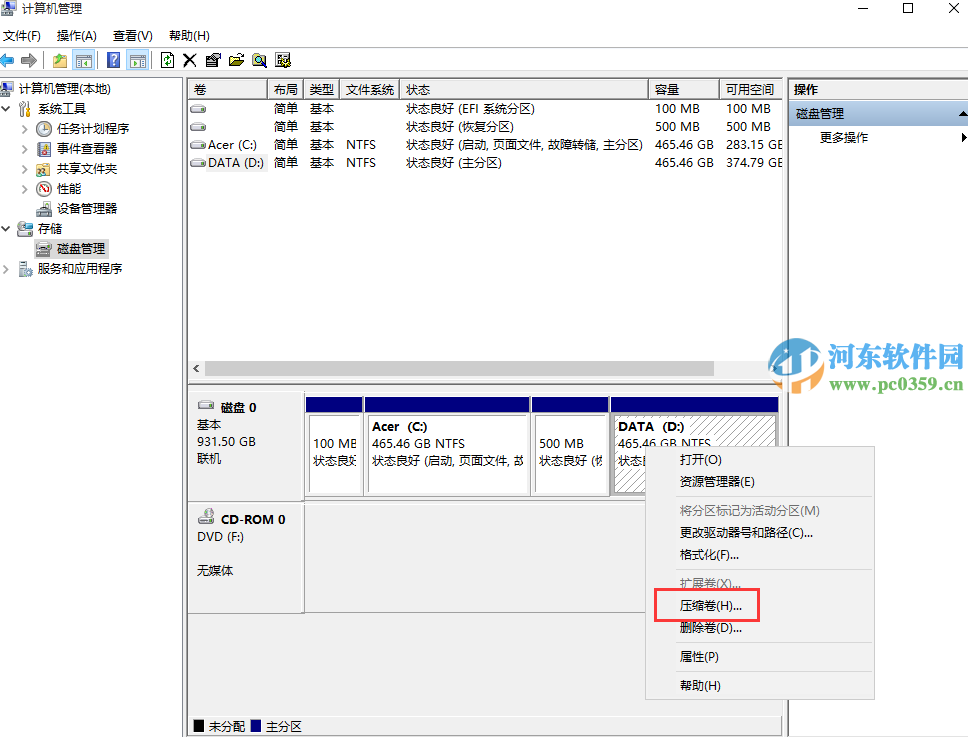This screenshot has width=968, height=737.
Task: Select the back navigation arrow icon
Action: pos(10,59)
